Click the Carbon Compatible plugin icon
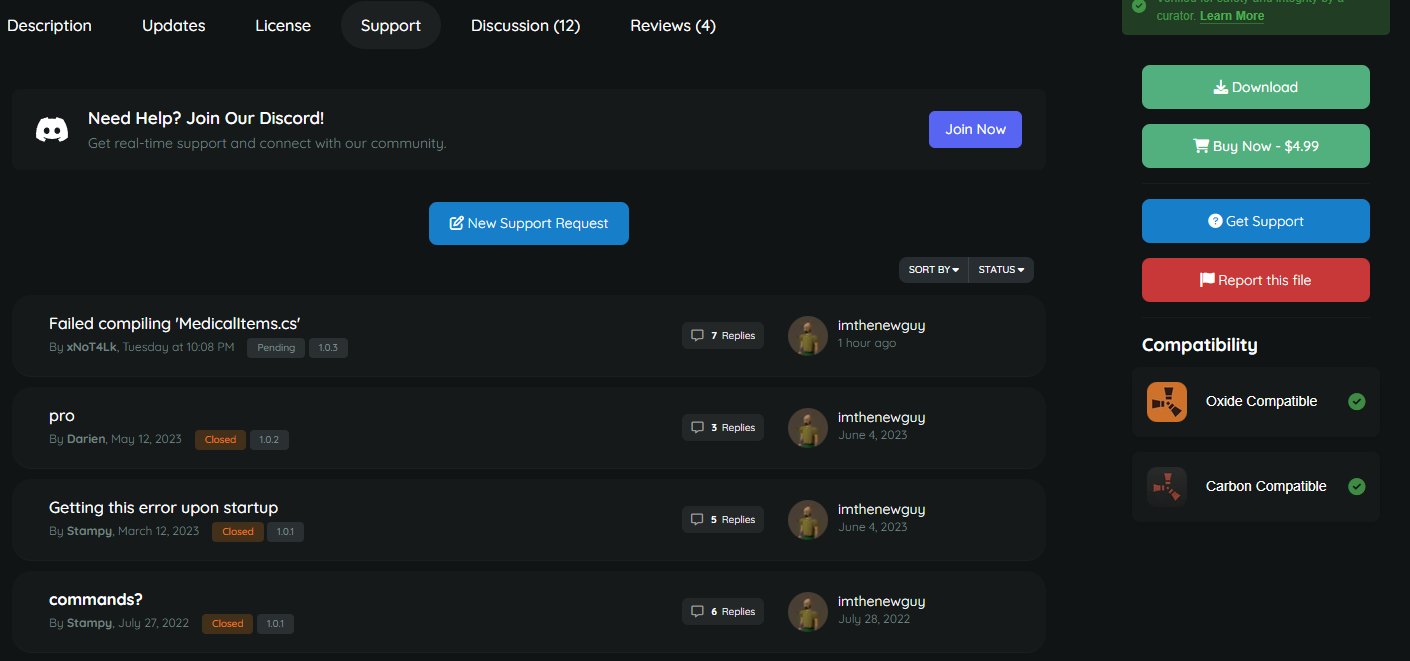The width and height of the screenshot is (1410, 661). pyautogui.click(x=1167, y=487)
